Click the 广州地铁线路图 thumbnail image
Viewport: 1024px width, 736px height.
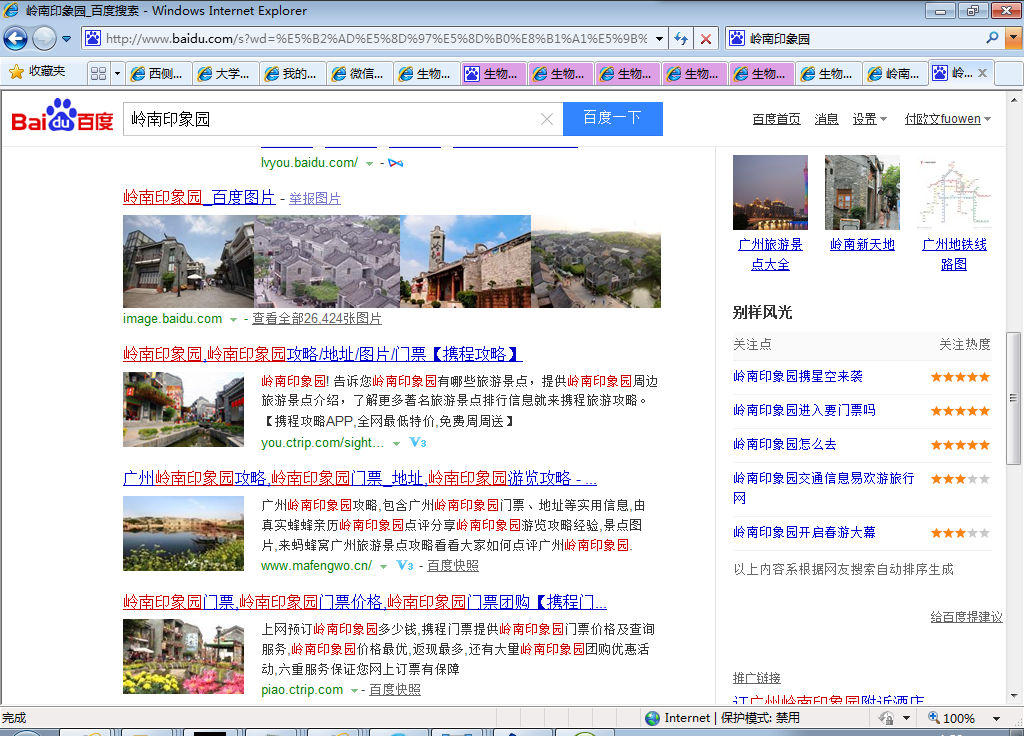(x=954, y=192)
